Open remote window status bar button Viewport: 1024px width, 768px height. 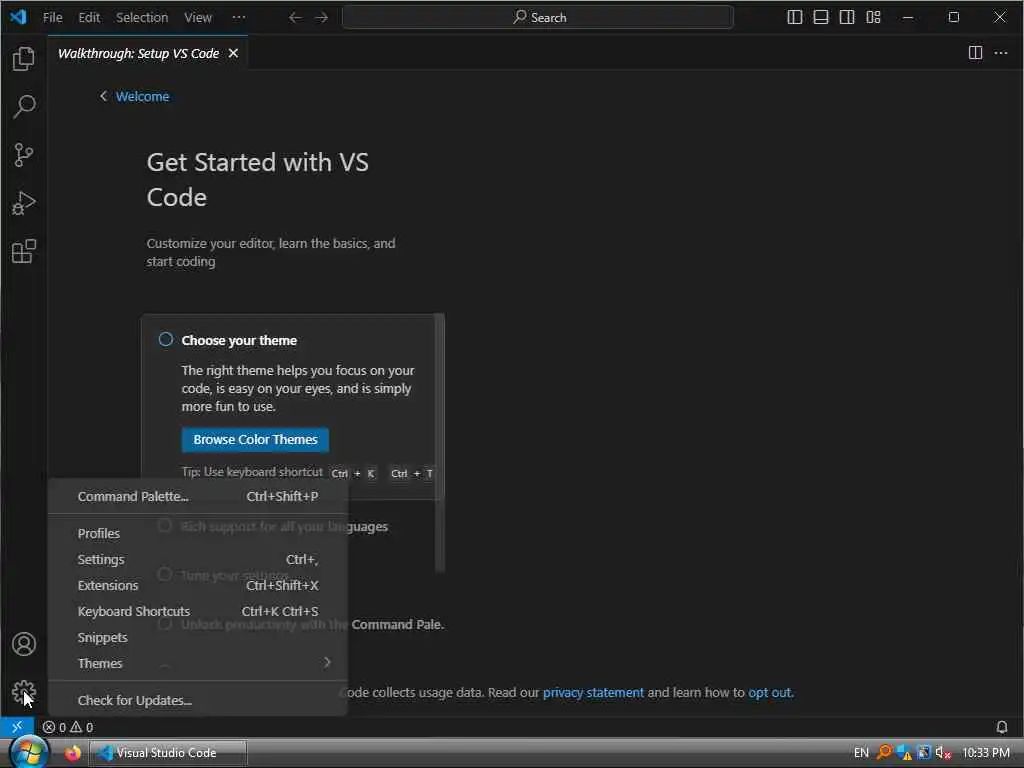(17, 727)
